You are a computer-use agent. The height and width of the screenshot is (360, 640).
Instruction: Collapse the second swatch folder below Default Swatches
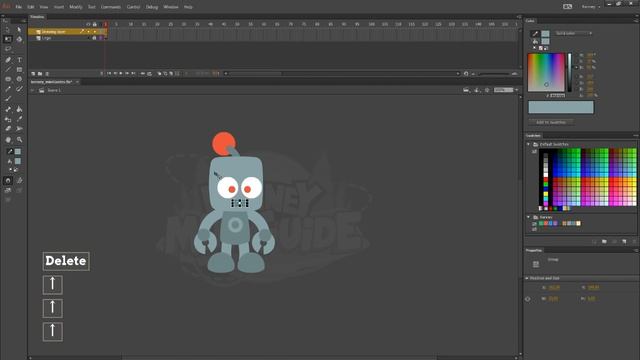pos(529,217)
